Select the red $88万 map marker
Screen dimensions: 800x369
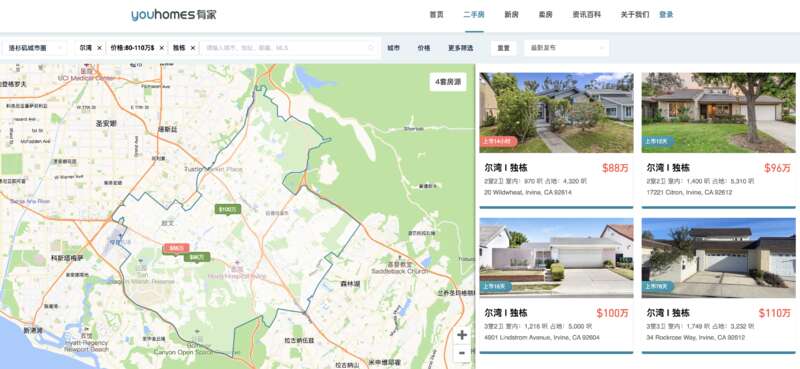click(176, 249)
